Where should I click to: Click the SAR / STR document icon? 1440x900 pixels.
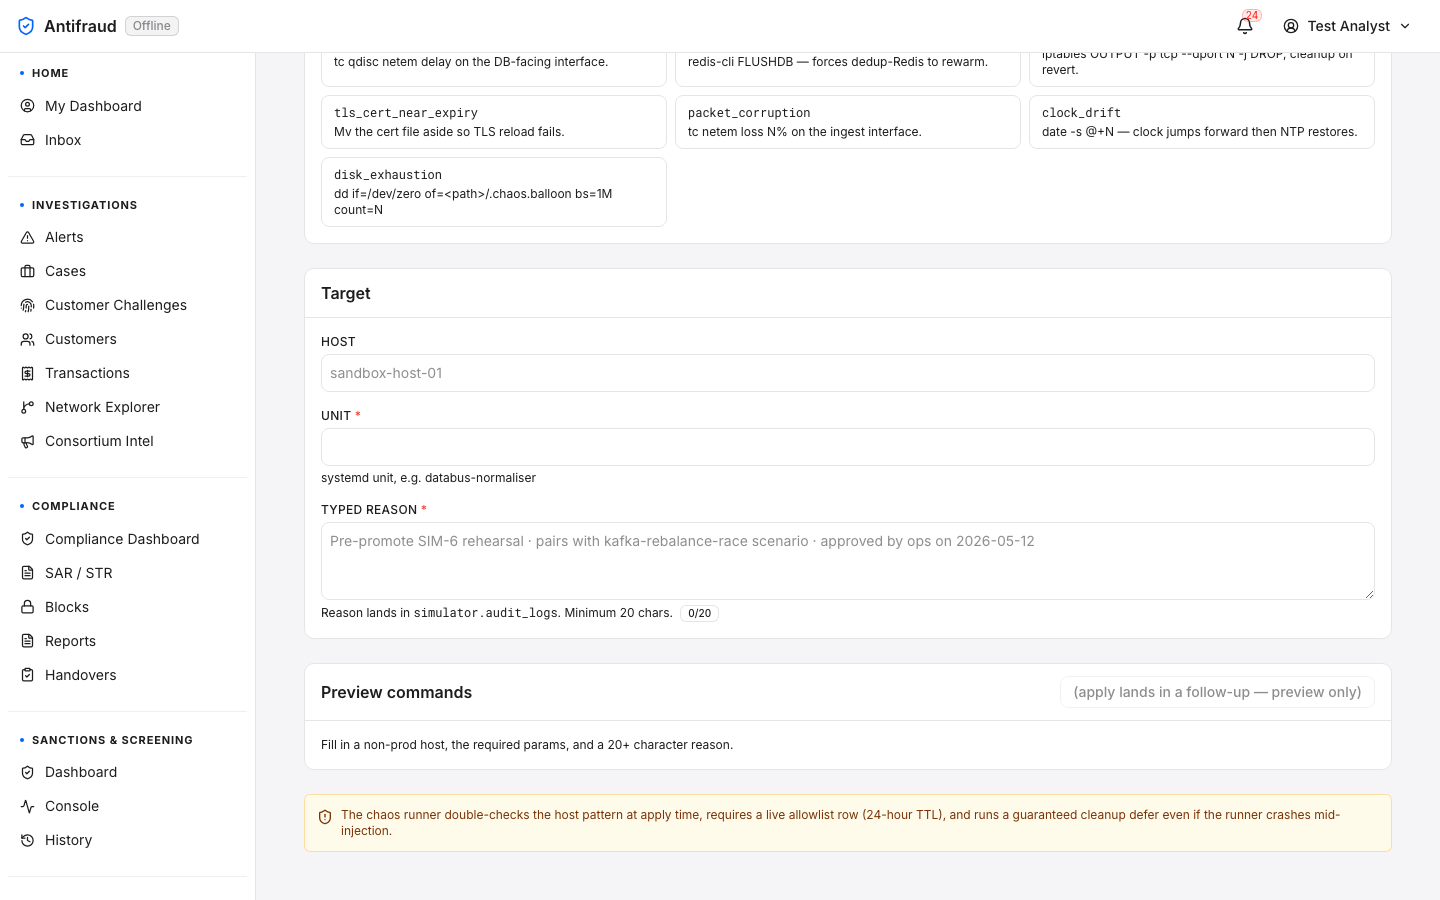click(28, 573)
